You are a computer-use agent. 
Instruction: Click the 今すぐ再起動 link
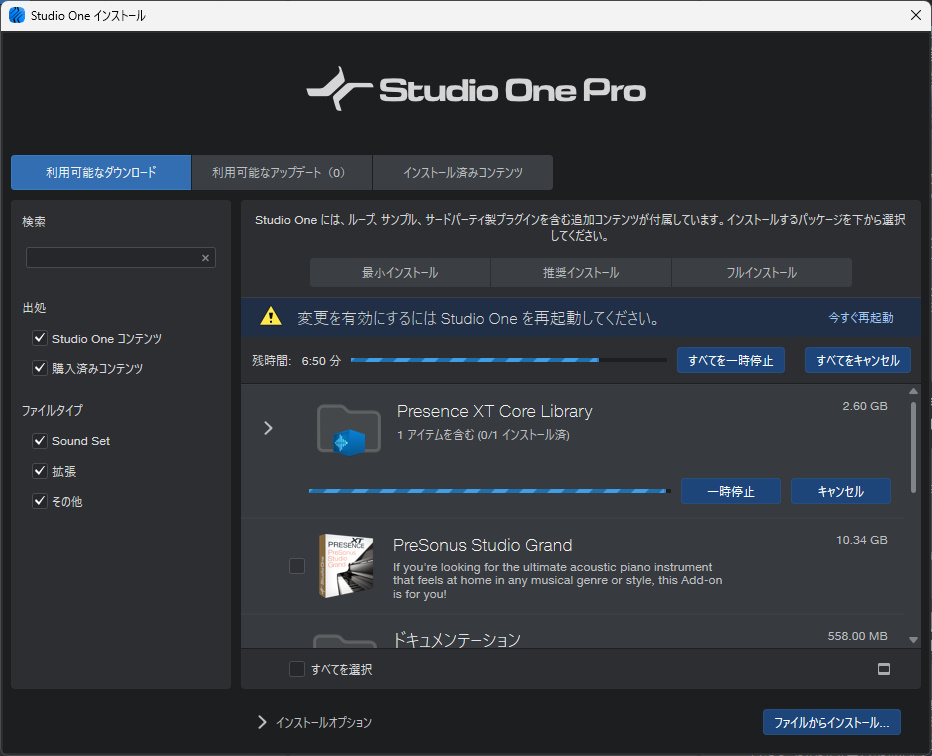pos(860,318)
